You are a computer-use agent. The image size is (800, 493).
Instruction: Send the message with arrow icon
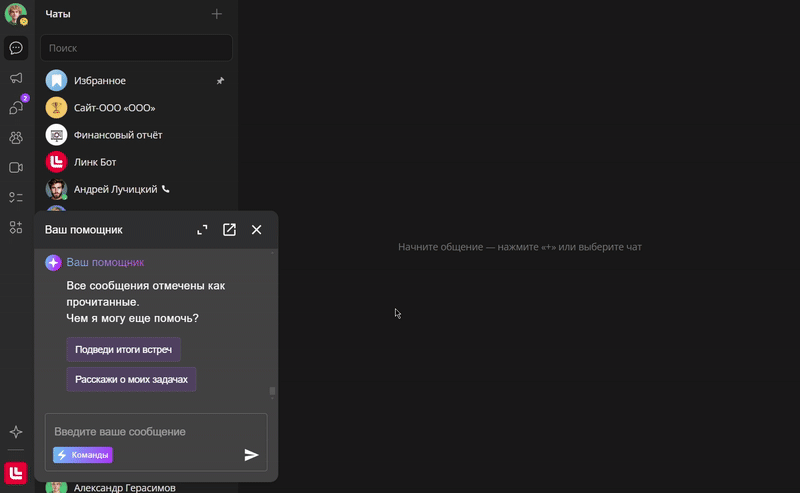[251, 455]
